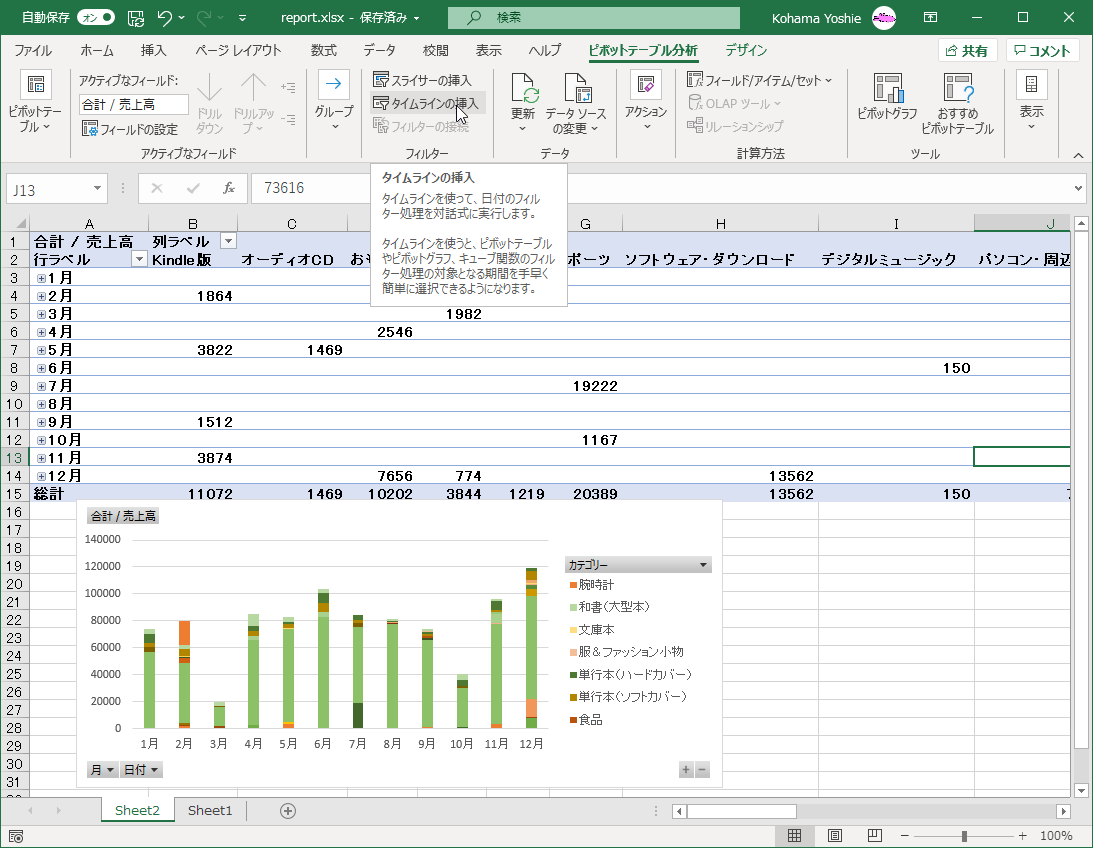Open the row labels (行ラベル) filter dropdown
Screen dimensions: 1093x848
(139, 259)
